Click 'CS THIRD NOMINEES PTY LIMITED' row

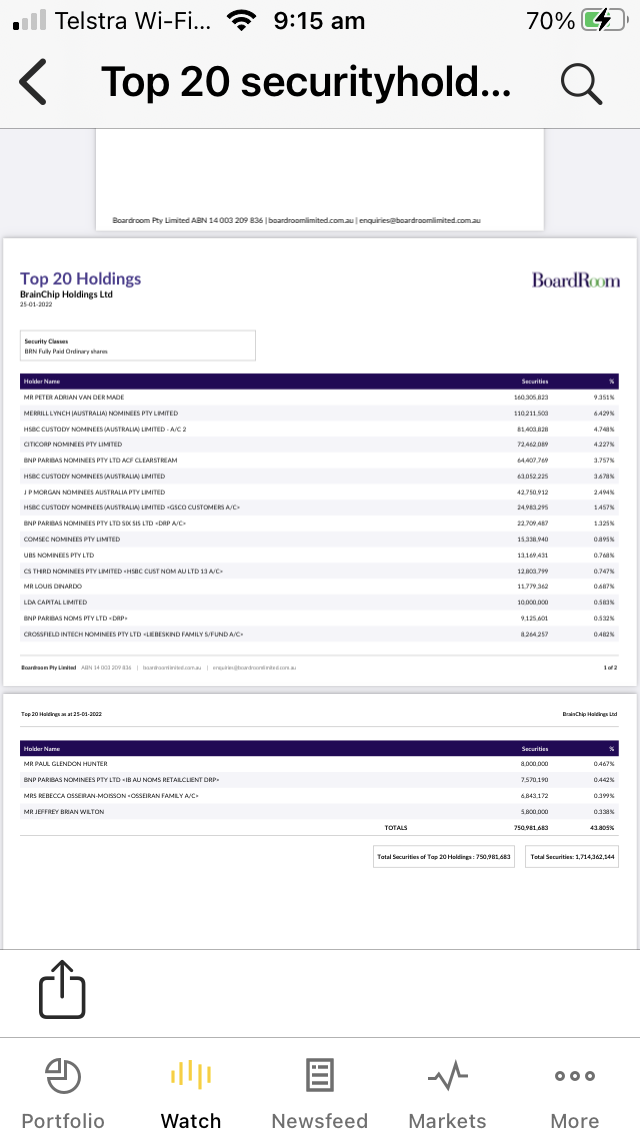[x=319, y=571]
